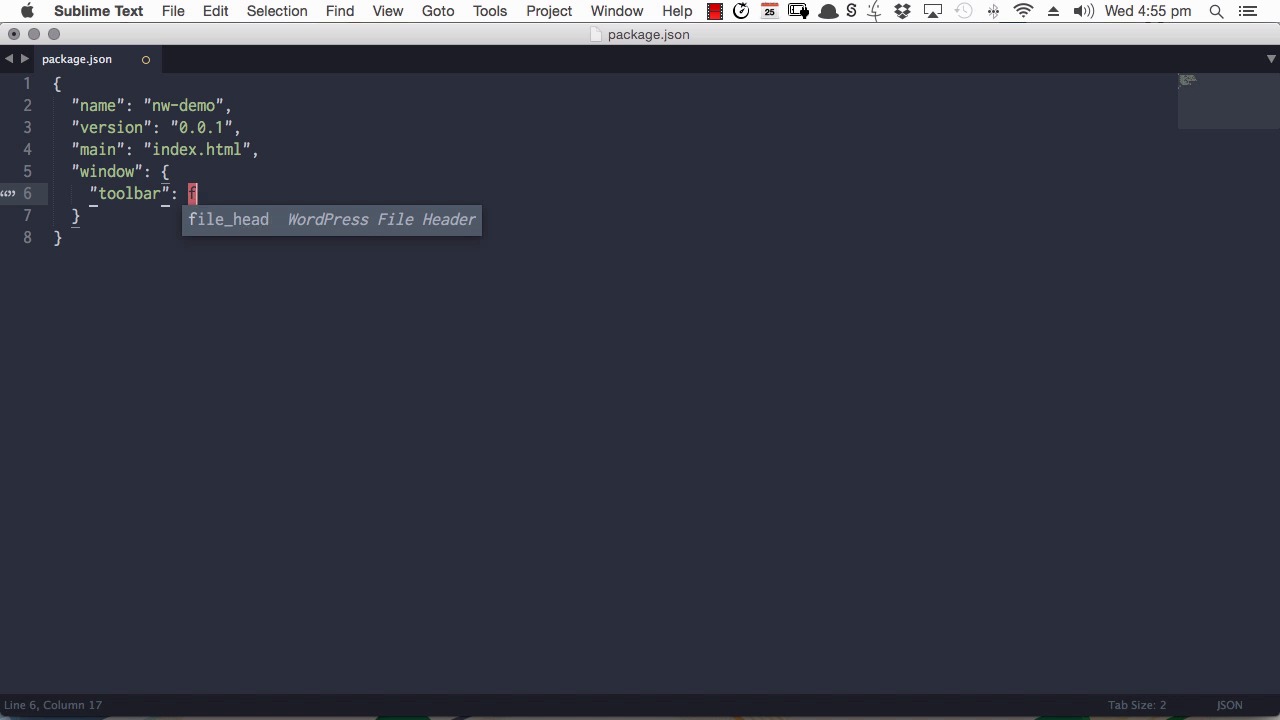Click gutter line number 8
This screenshot has height=720, width=1280.
(x=27, y=237)
